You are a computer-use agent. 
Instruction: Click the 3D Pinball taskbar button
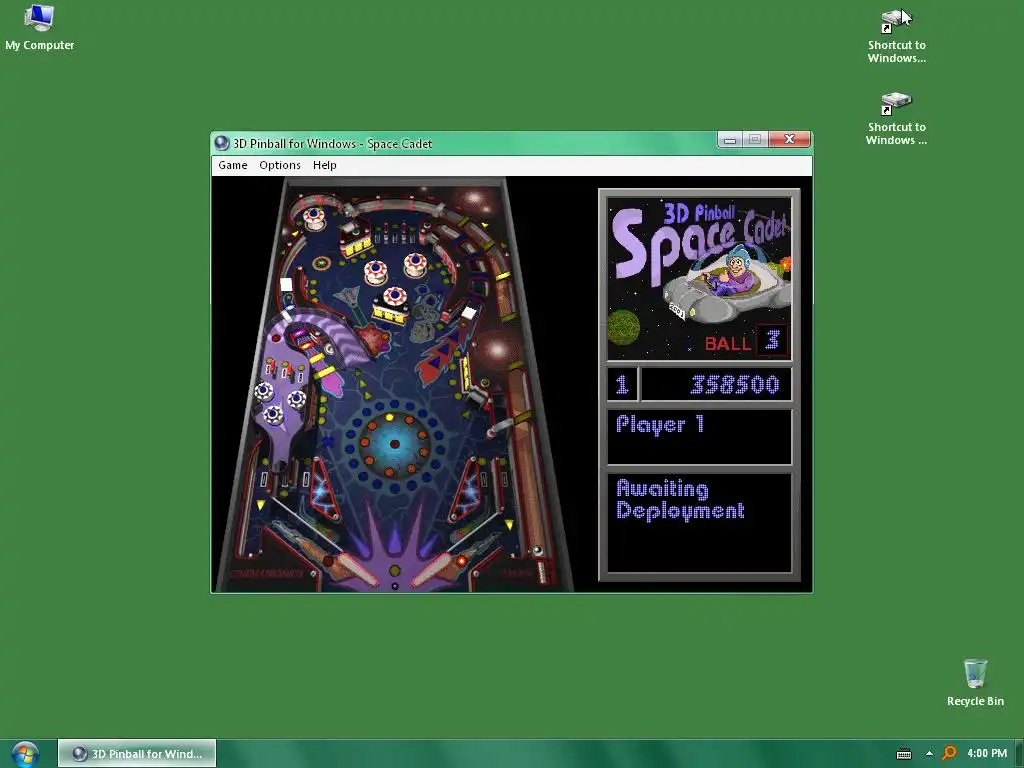137,754
